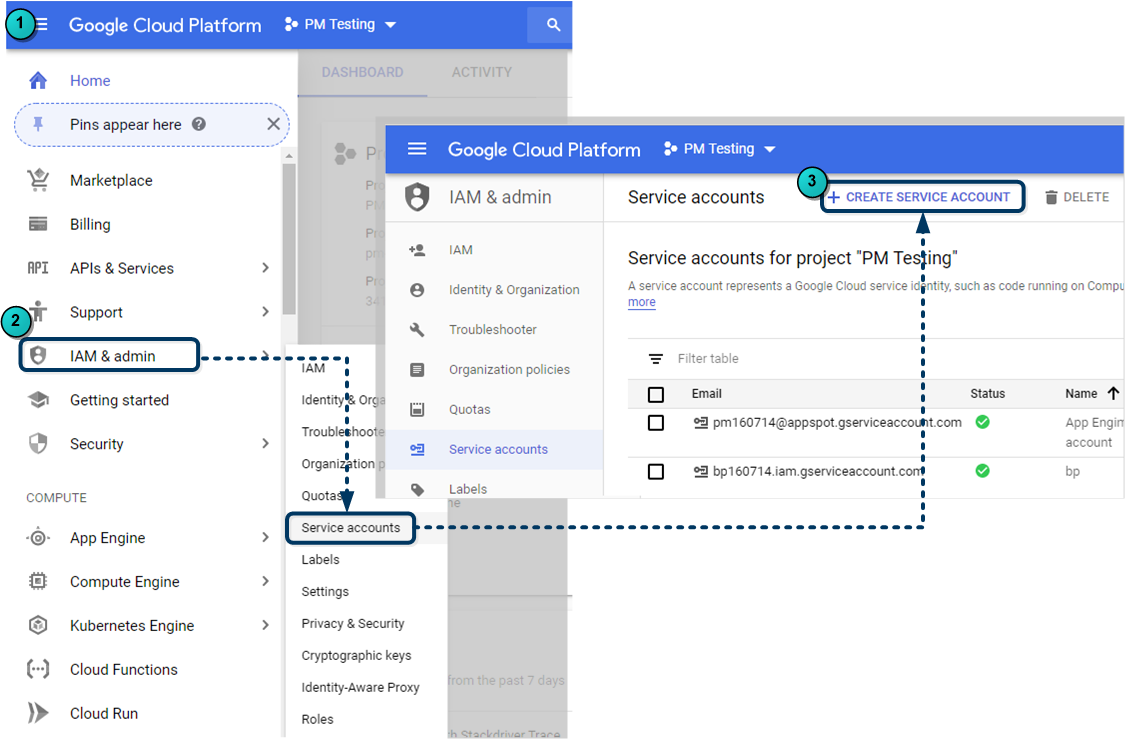Viewport: 1125px width, 739px height.
Task: Click the Troubleshooter wrench icon
Action: click(x=417, y=329)
